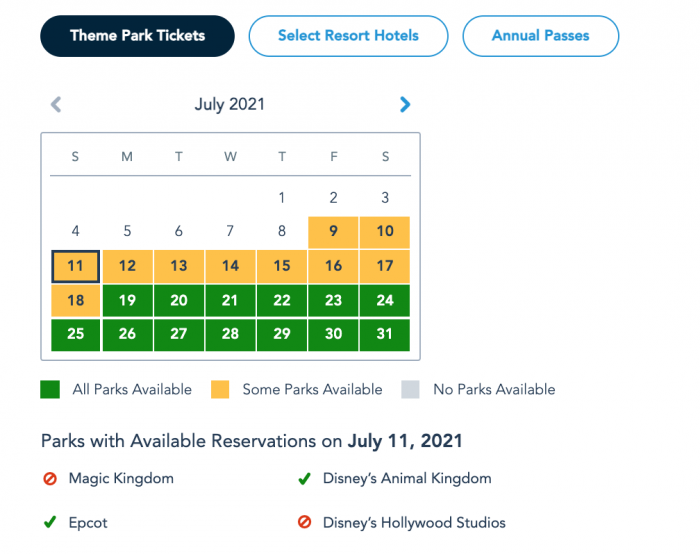700x554 pixels.
Task: Switch to the Annual Passes tab
Action: (x=540, y=36)
